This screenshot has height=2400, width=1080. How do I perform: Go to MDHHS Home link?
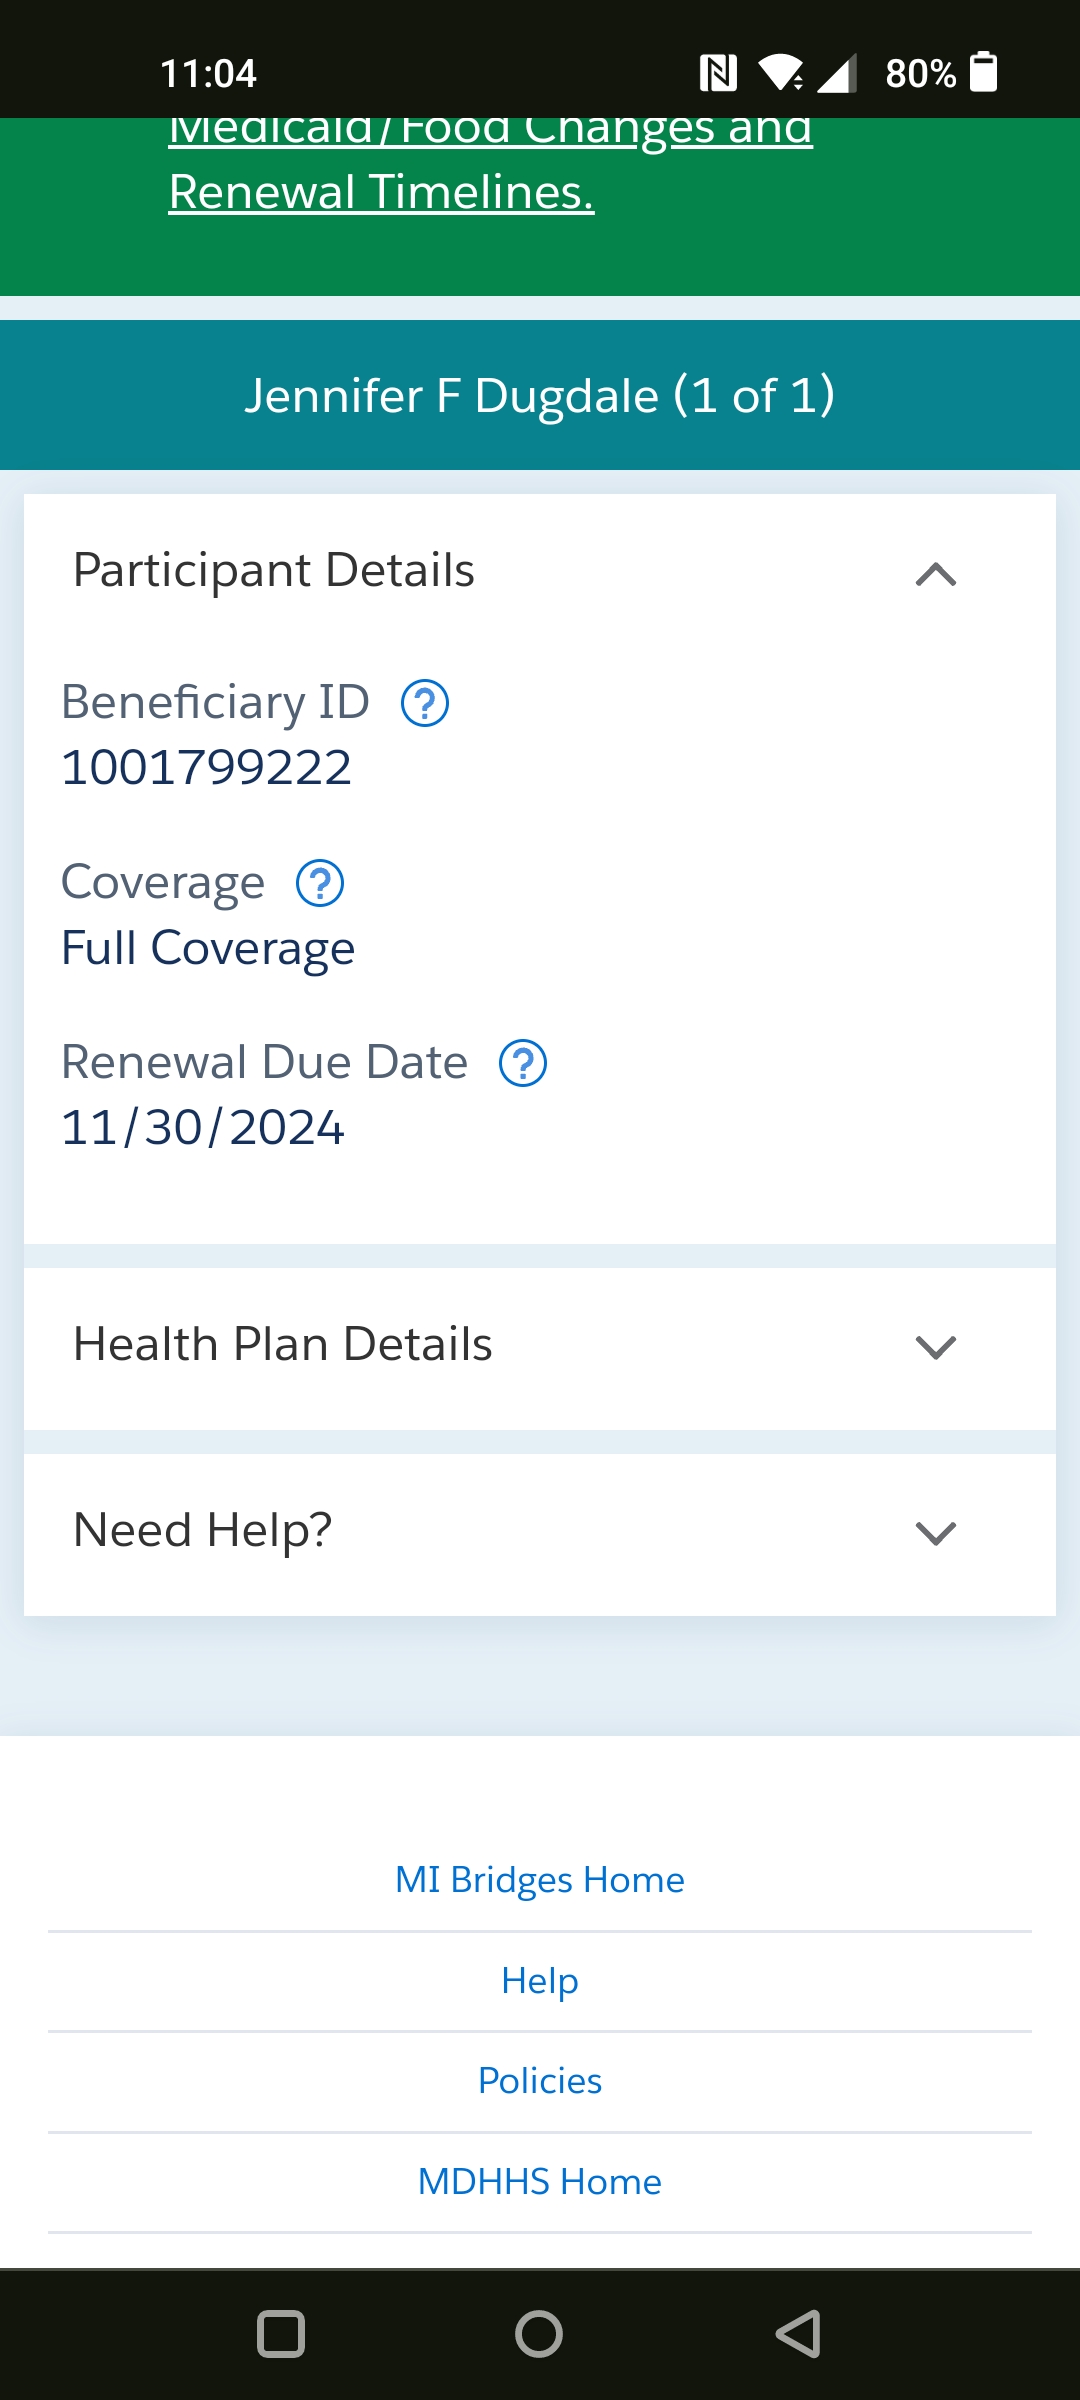click(540, 2181)
